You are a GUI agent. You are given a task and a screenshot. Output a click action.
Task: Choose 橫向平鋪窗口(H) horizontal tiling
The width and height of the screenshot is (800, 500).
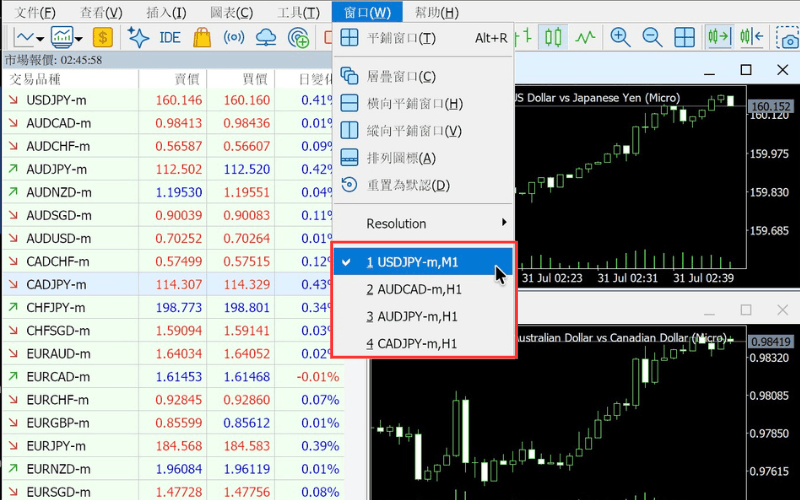coord(423,104)
